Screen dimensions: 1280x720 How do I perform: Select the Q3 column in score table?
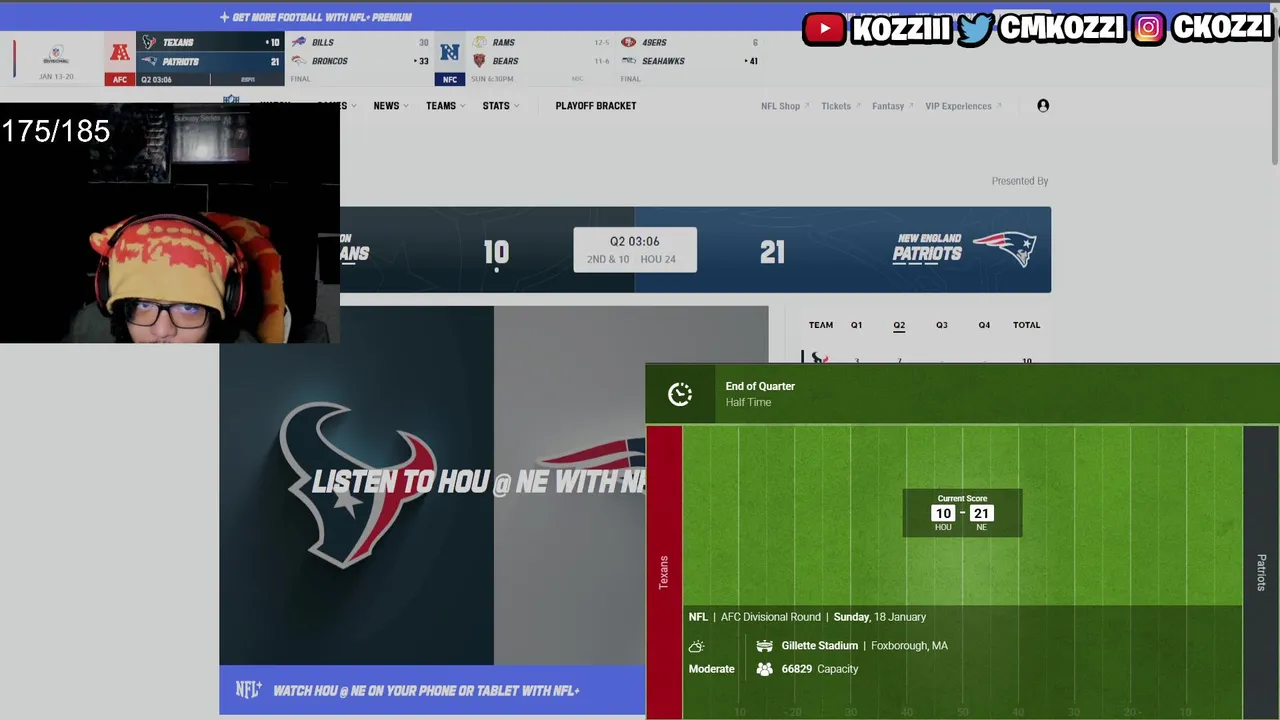(x=942, y=325)
